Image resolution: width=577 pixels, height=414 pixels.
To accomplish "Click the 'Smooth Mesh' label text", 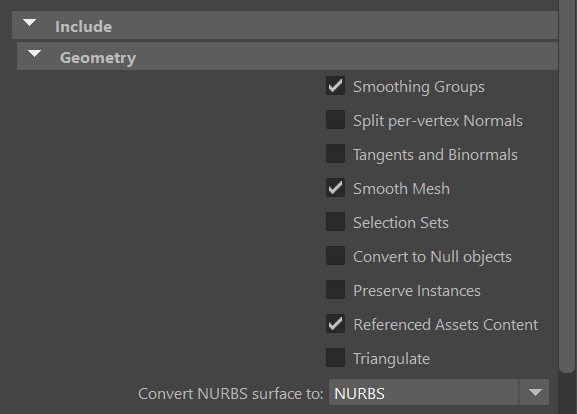I will click(401, 189).
